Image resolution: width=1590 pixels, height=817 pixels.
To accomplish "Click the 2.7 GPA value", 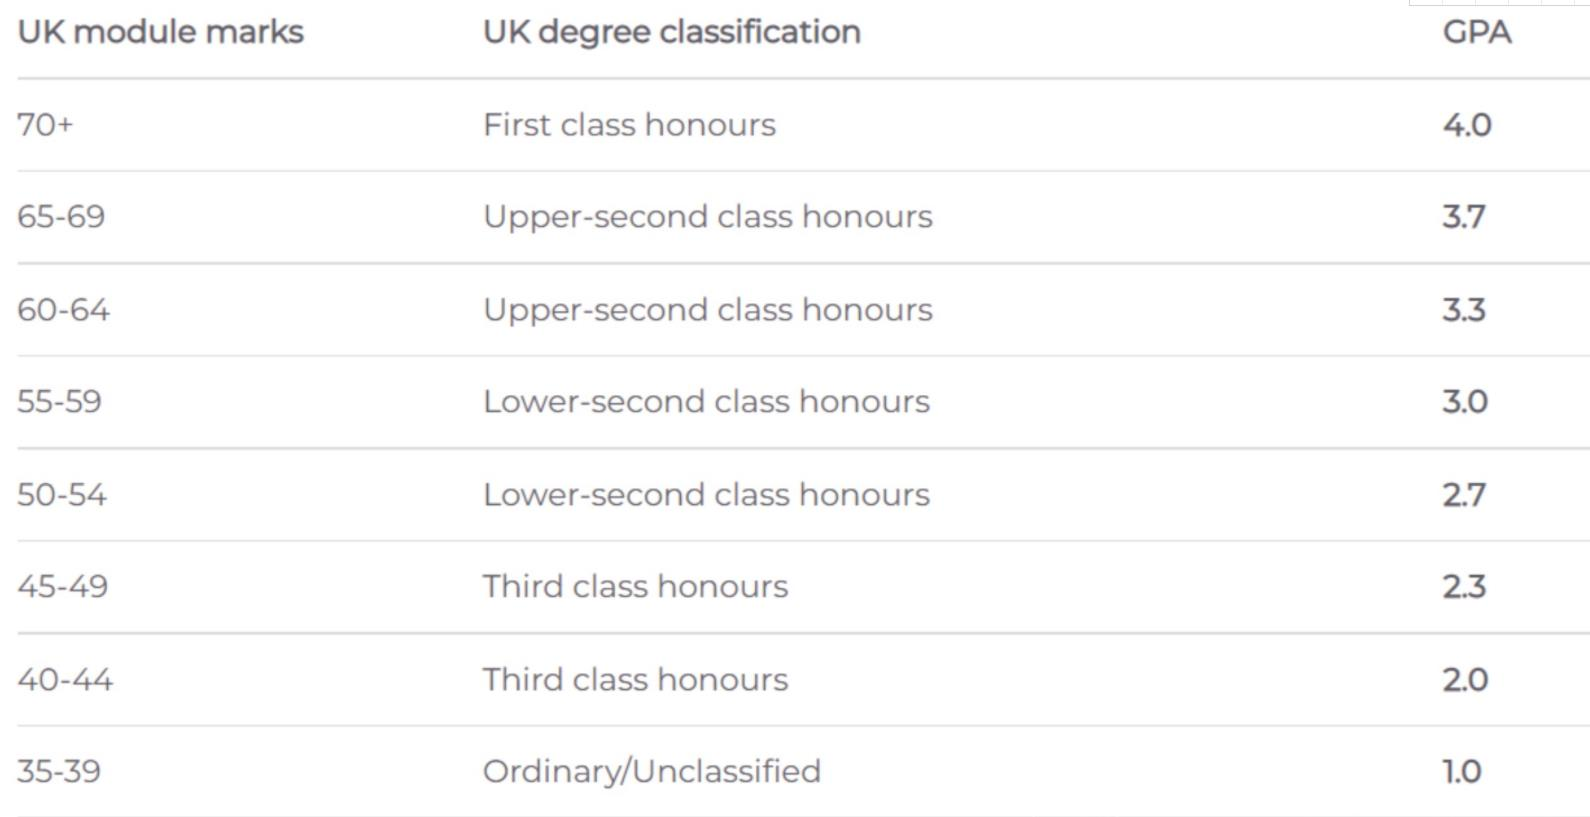I will point(1463,495).
